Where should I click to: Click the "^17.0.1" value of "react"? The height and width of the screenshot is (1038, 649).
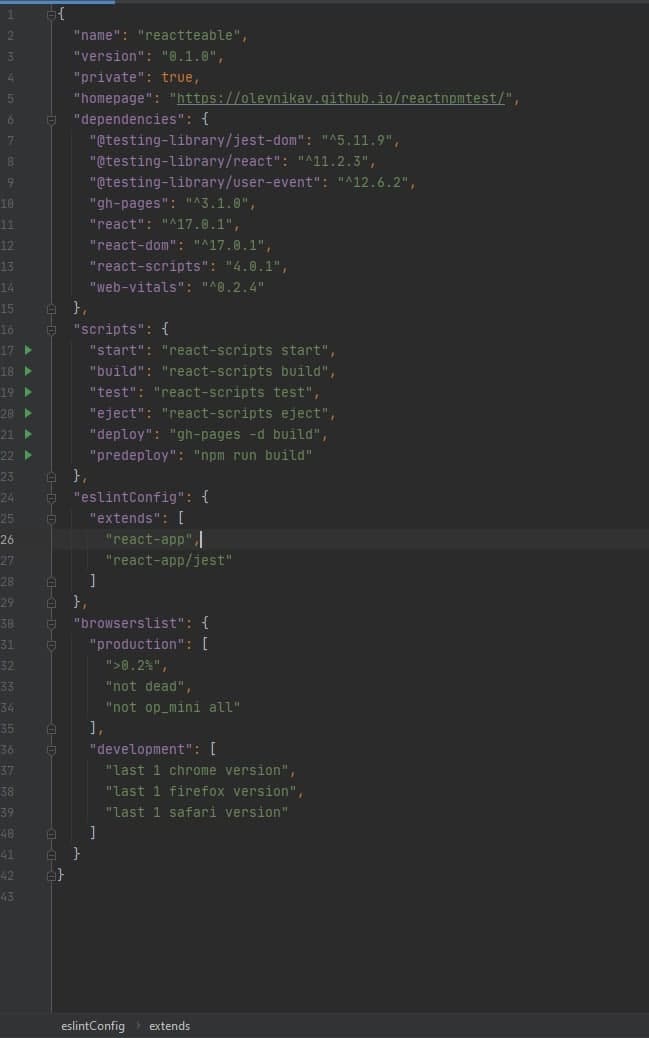tap(197, 224)
